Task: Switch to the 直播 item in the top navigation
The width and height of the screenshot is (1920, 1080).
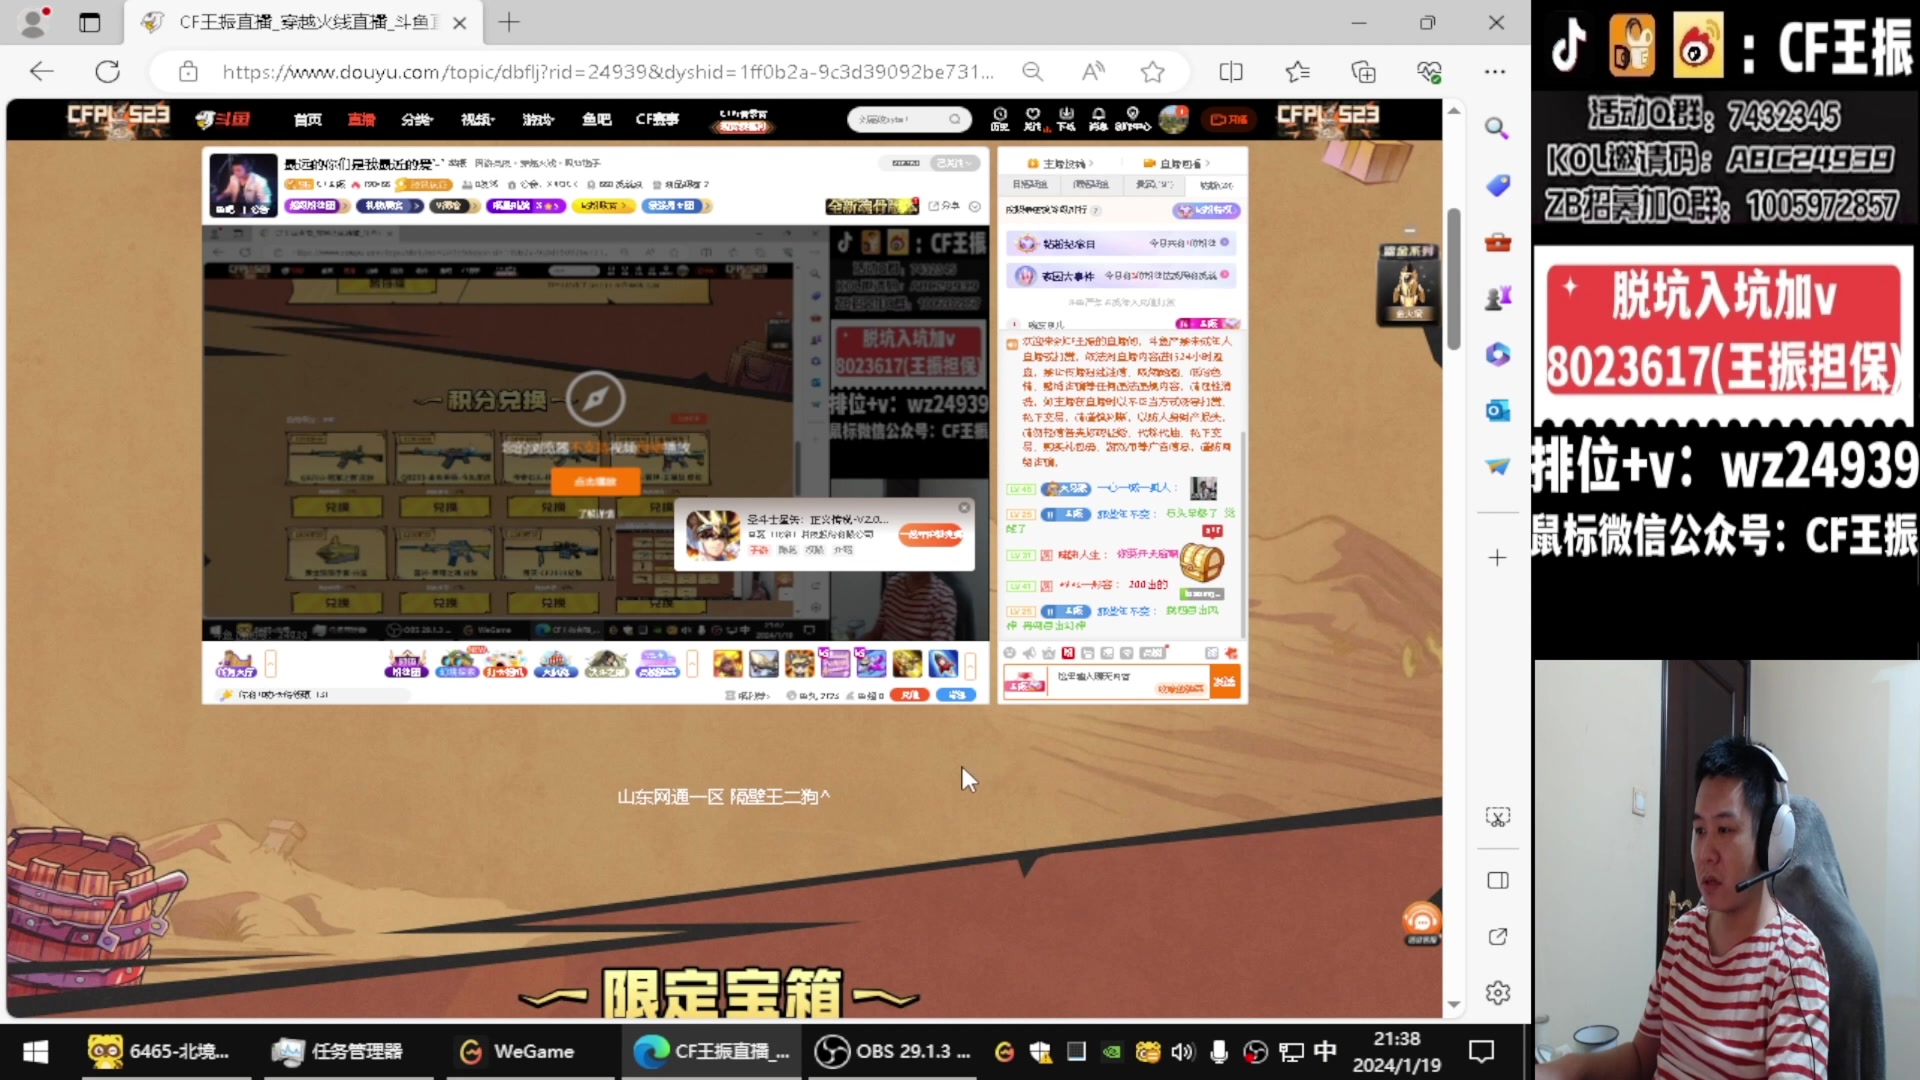Action: pyautogui.click(x=361, y=119)
